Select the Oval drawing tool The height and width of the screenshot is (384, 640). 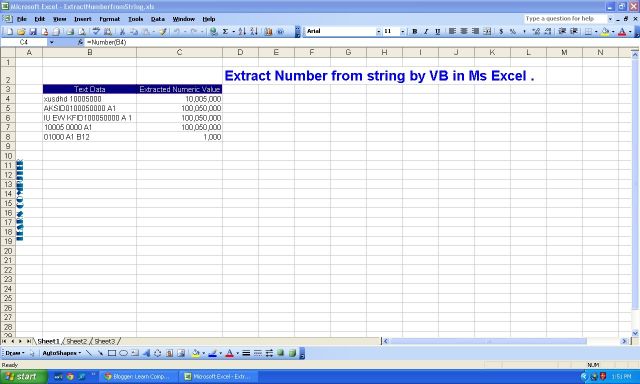123,353
